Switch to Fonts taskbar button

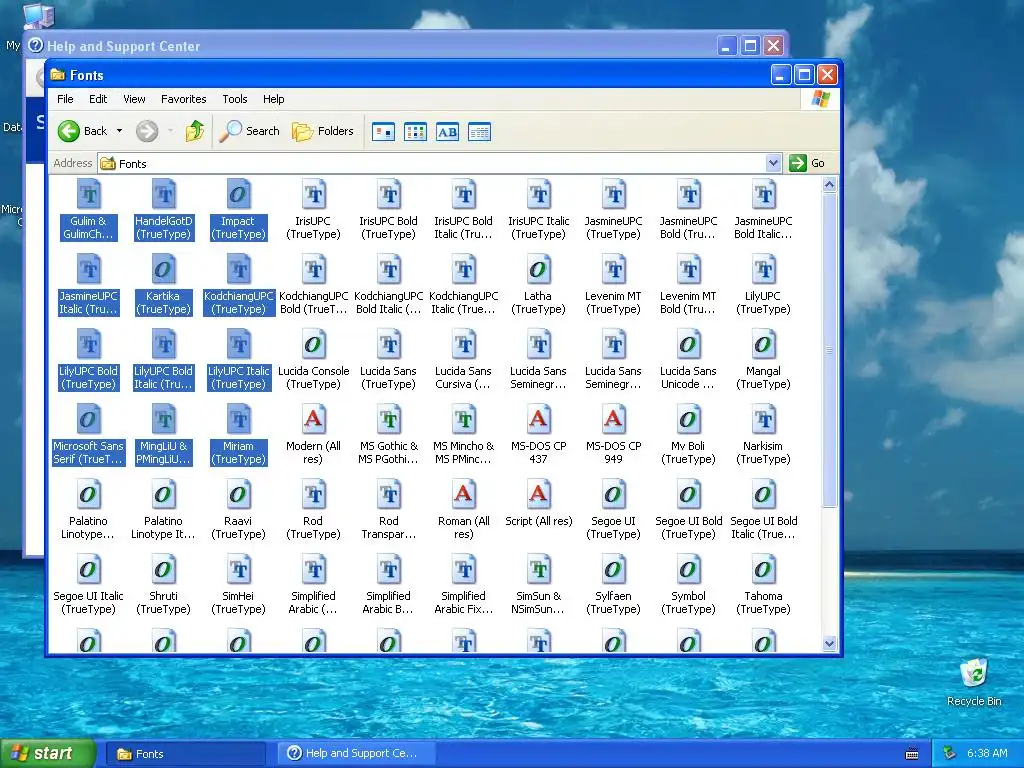[x=186, y=754]
